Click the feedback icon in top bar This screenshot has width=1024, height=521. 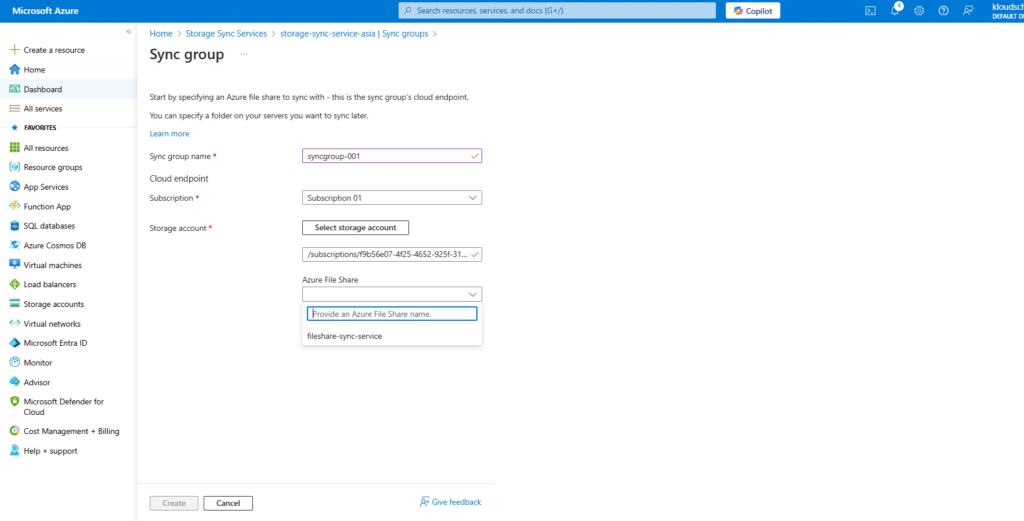tap(967, 11)
